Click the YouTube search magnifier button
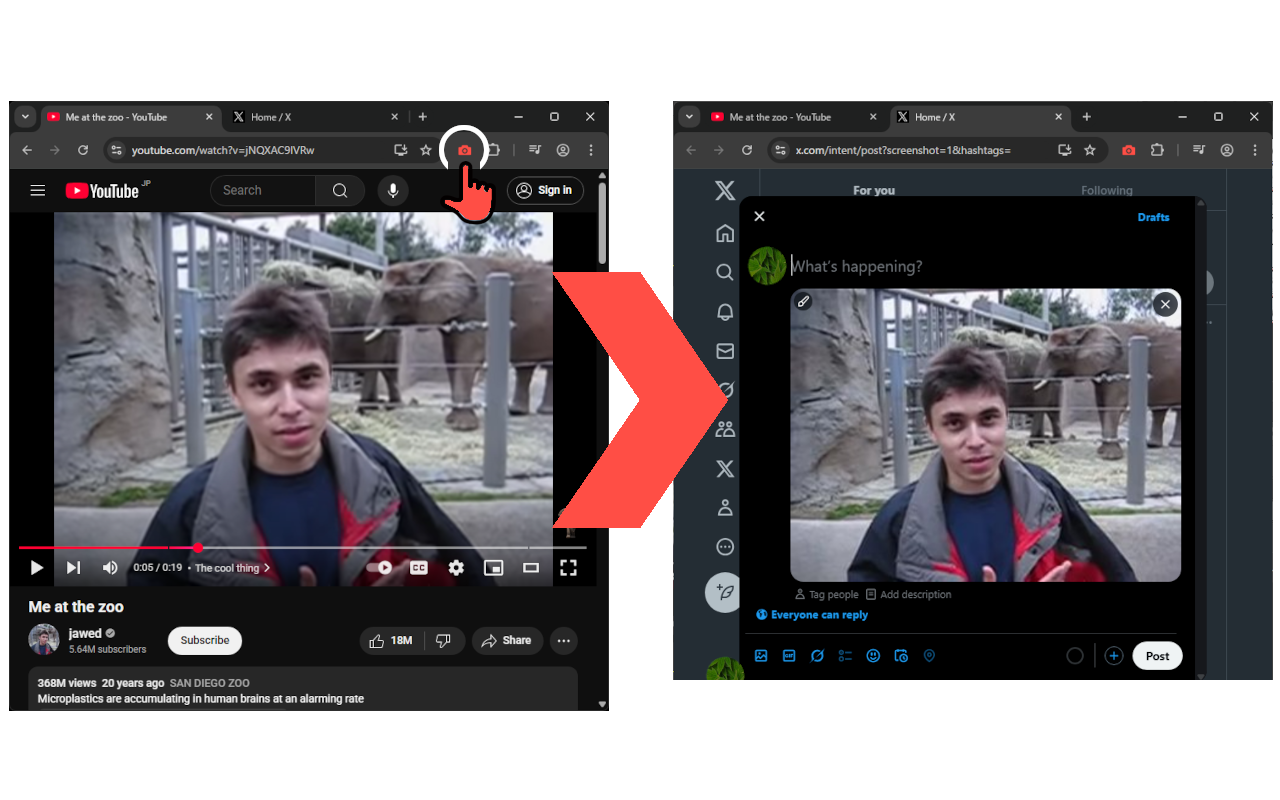This screenshot has height=800, width=1280. (340, 190)
